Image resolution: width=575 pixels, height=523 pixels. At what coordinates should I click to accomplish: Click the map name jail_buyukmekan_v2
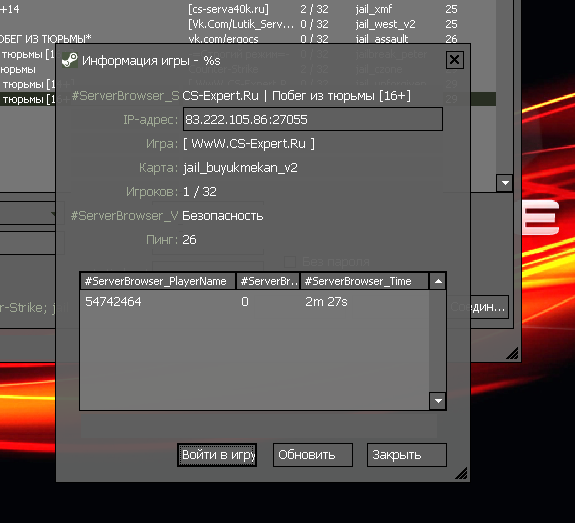coord(240,168)
